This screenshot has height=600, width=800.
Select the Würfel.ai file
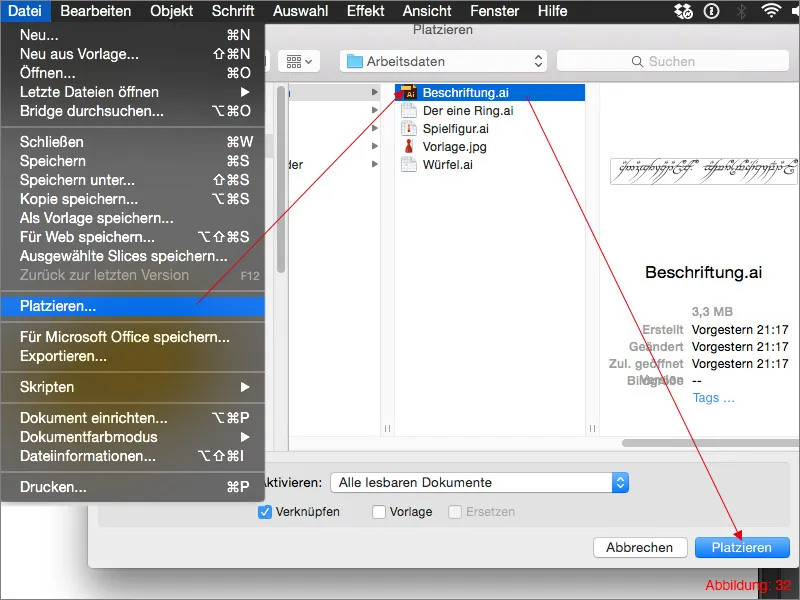pyautogui.click(x=490, y=165)
